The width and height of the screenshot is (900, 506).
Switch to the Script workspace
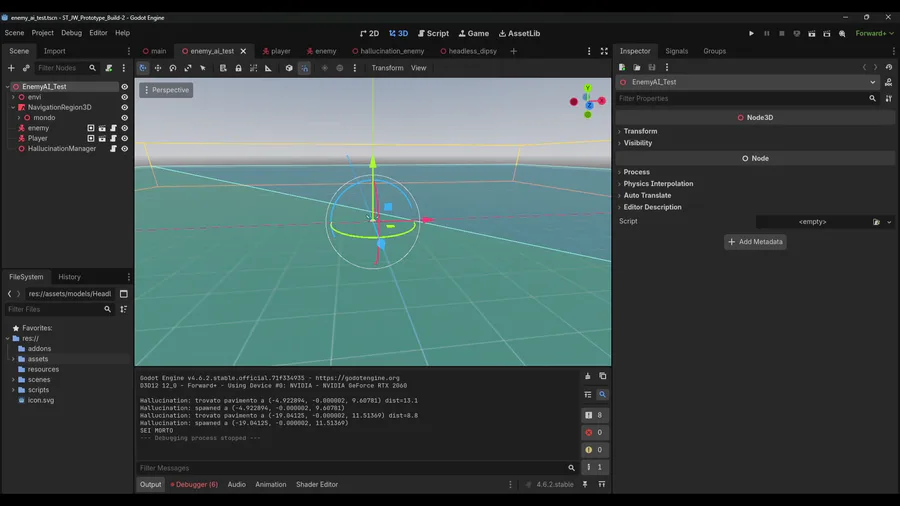tap(433, 33)
